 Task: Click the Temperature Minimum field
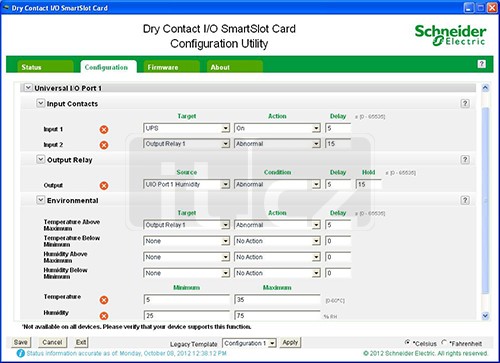[187, 300]
